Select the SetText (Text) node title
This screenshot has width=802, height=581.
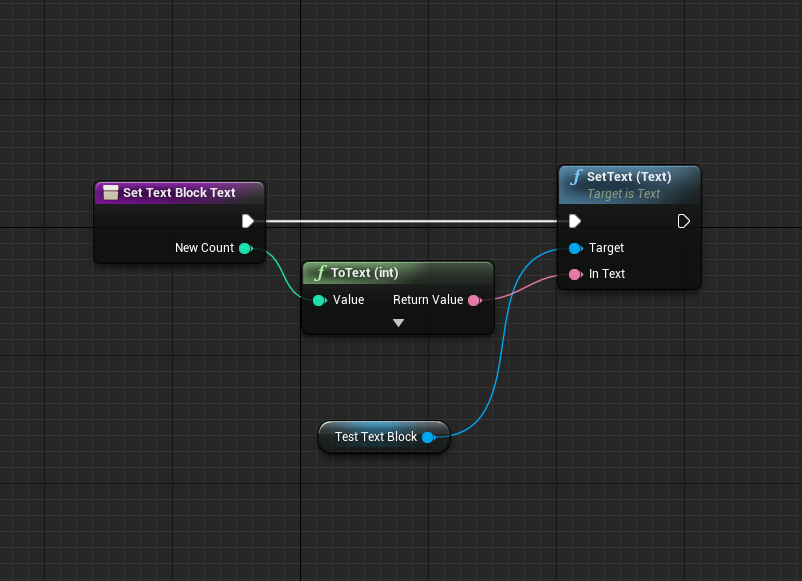629,177
